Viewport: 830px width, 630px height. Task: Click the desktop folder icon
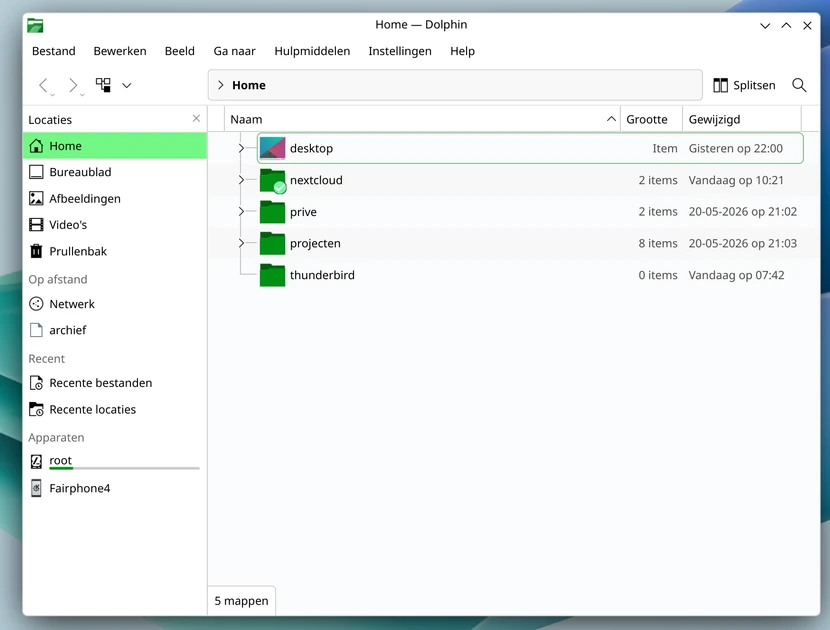tap(272, 148)
